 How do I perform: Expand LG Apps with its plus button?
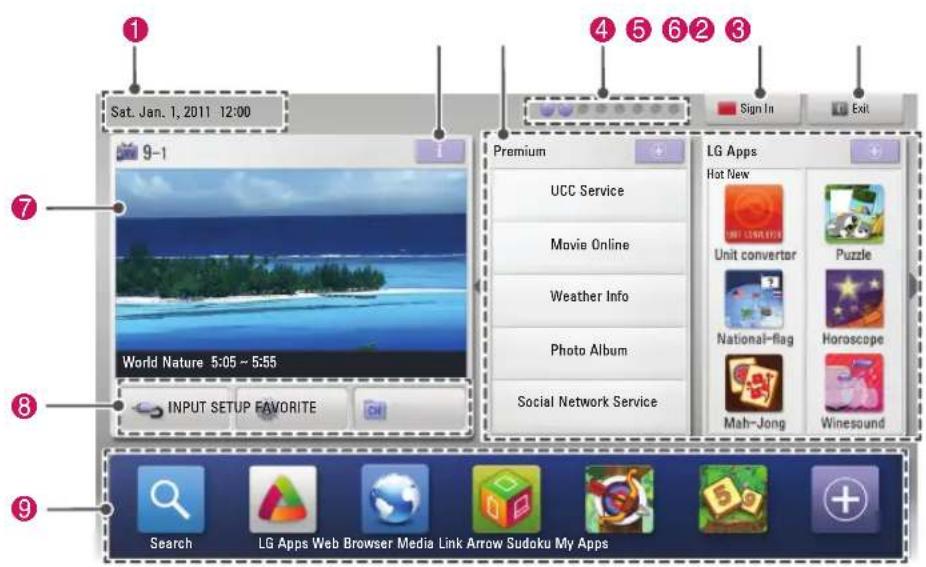[875, 152]
